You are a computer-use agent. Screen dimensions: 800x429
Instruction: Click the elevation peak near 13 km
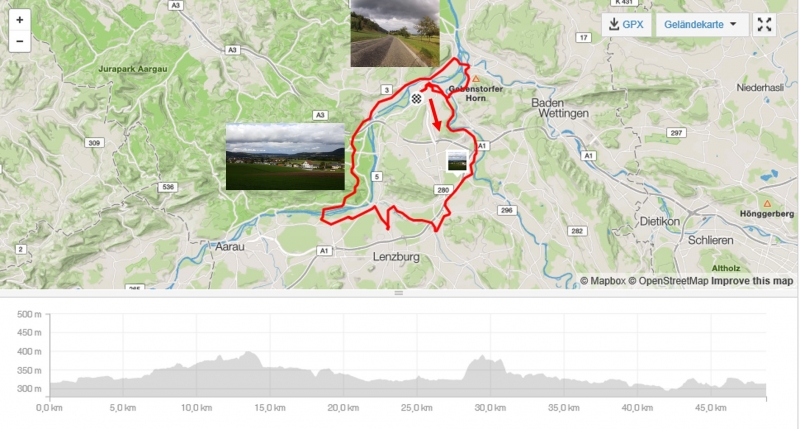point(248,352)
